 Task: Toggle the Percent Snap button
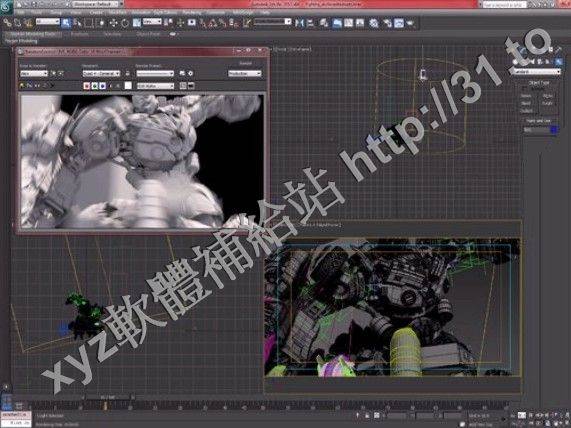coord(222,23)
